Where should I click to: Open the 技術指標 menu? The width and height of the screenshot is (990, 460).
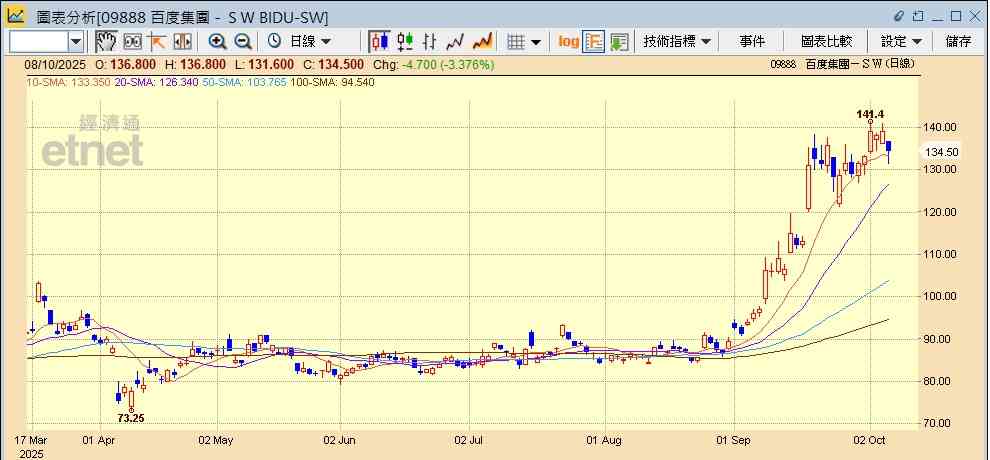(677, 41)
